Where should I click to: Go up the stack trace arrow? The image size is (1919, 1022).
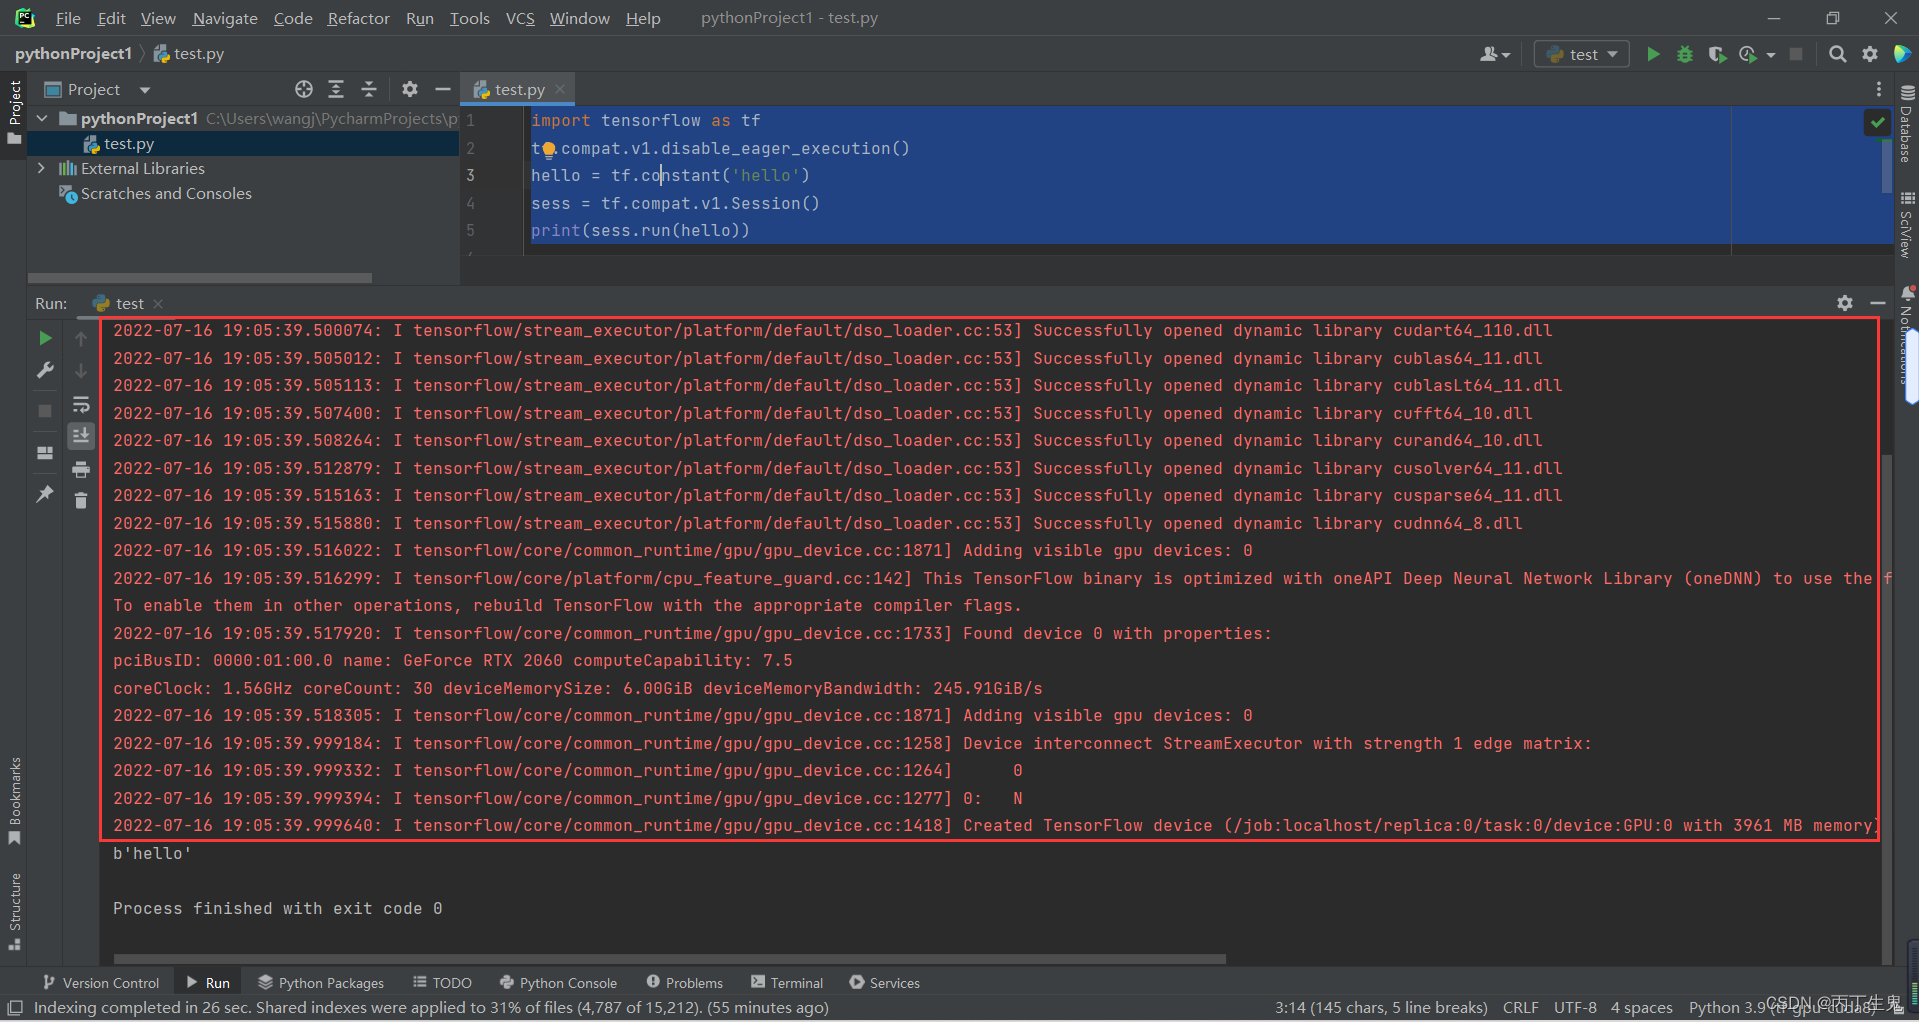(x=81, y=339)
